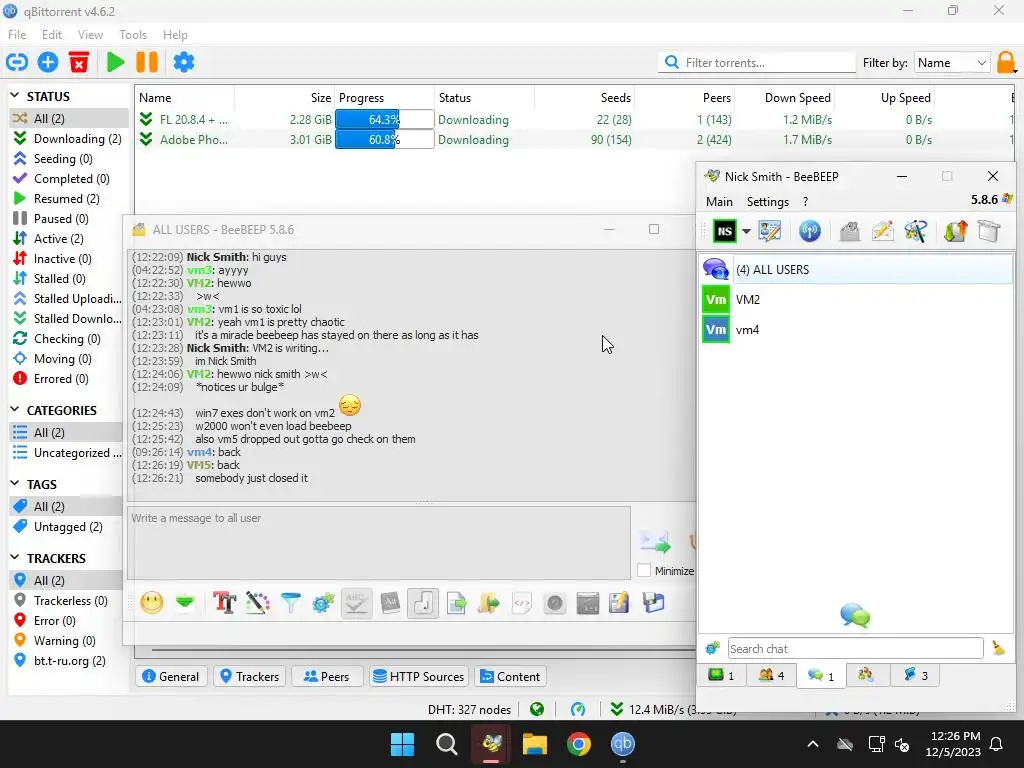Open the ? help menu in BeeBEEP

tap(805, 202)
